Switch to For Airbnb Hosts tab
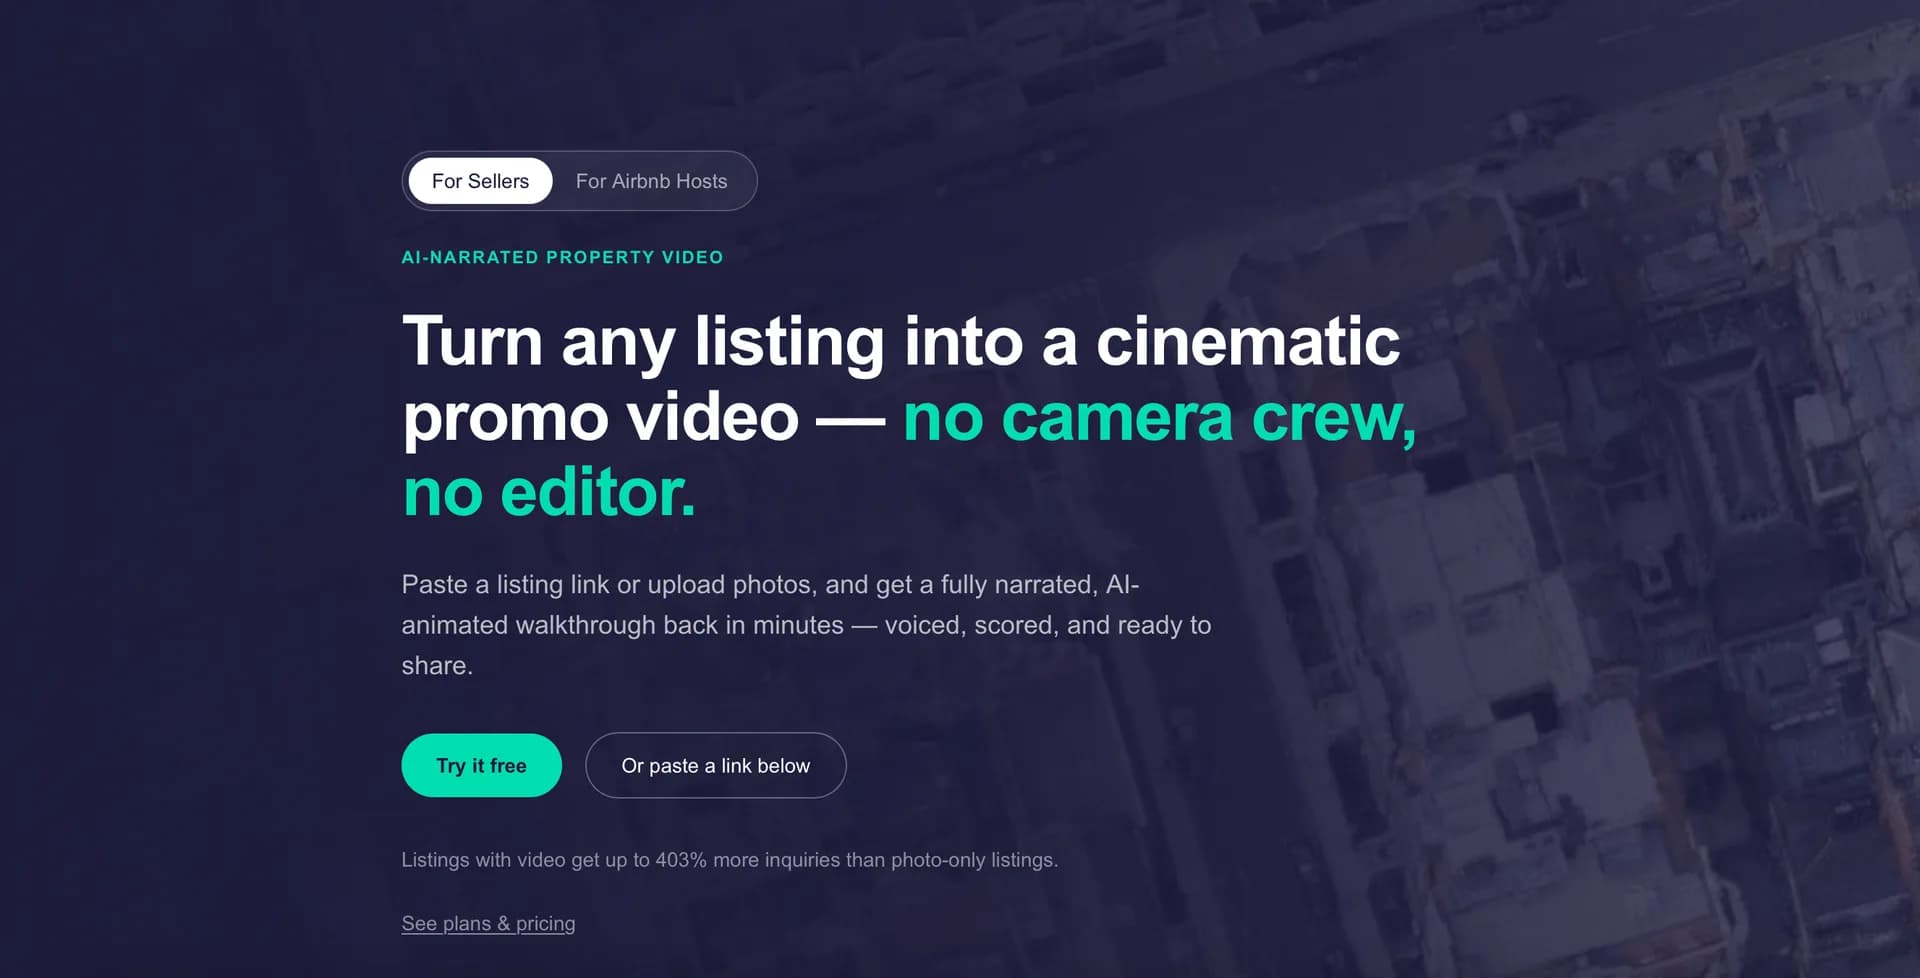Viewport: 1920px width, 978px height. [651, 181]
